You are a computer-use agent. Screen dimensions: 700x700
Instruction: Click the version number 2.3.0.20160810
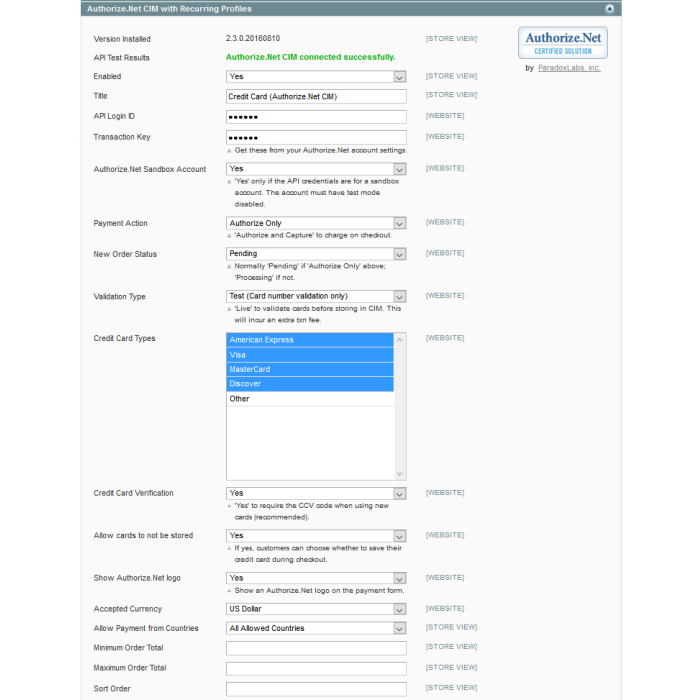coord(253,38)
